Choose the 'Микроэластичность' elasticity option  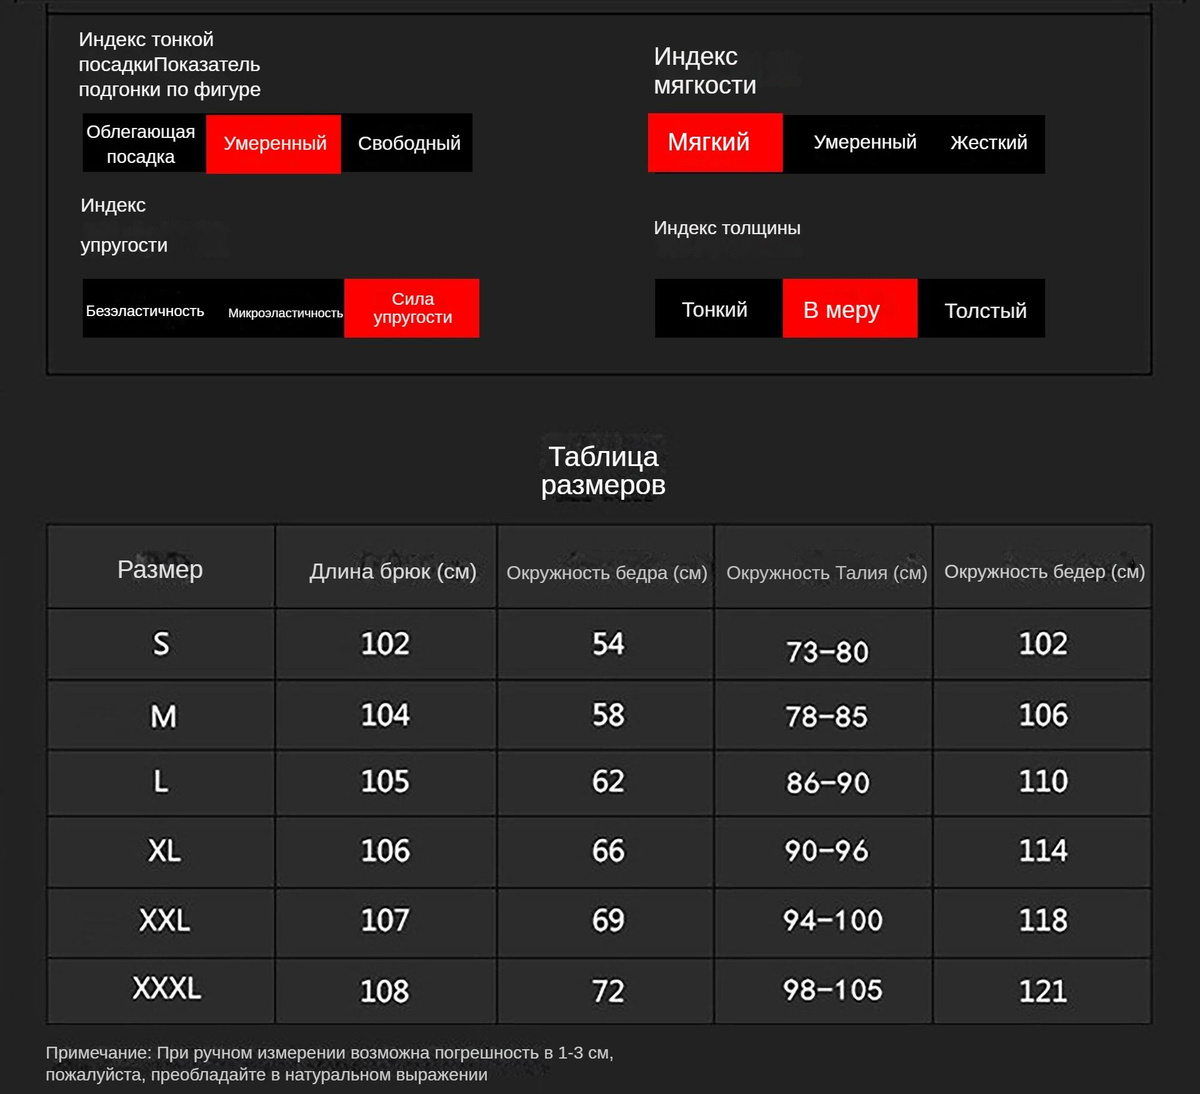pyautogui.click(x=285, y=312)
